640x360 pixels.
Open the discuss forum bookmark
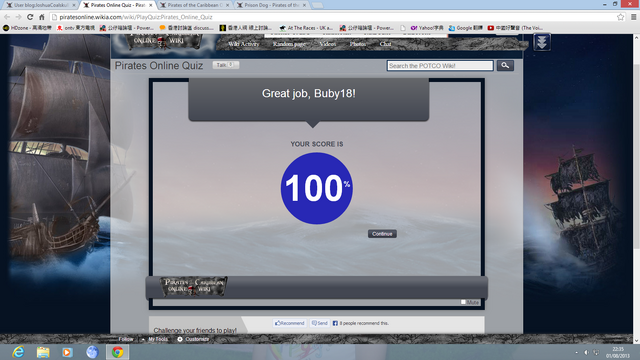[x=187, y=28]
